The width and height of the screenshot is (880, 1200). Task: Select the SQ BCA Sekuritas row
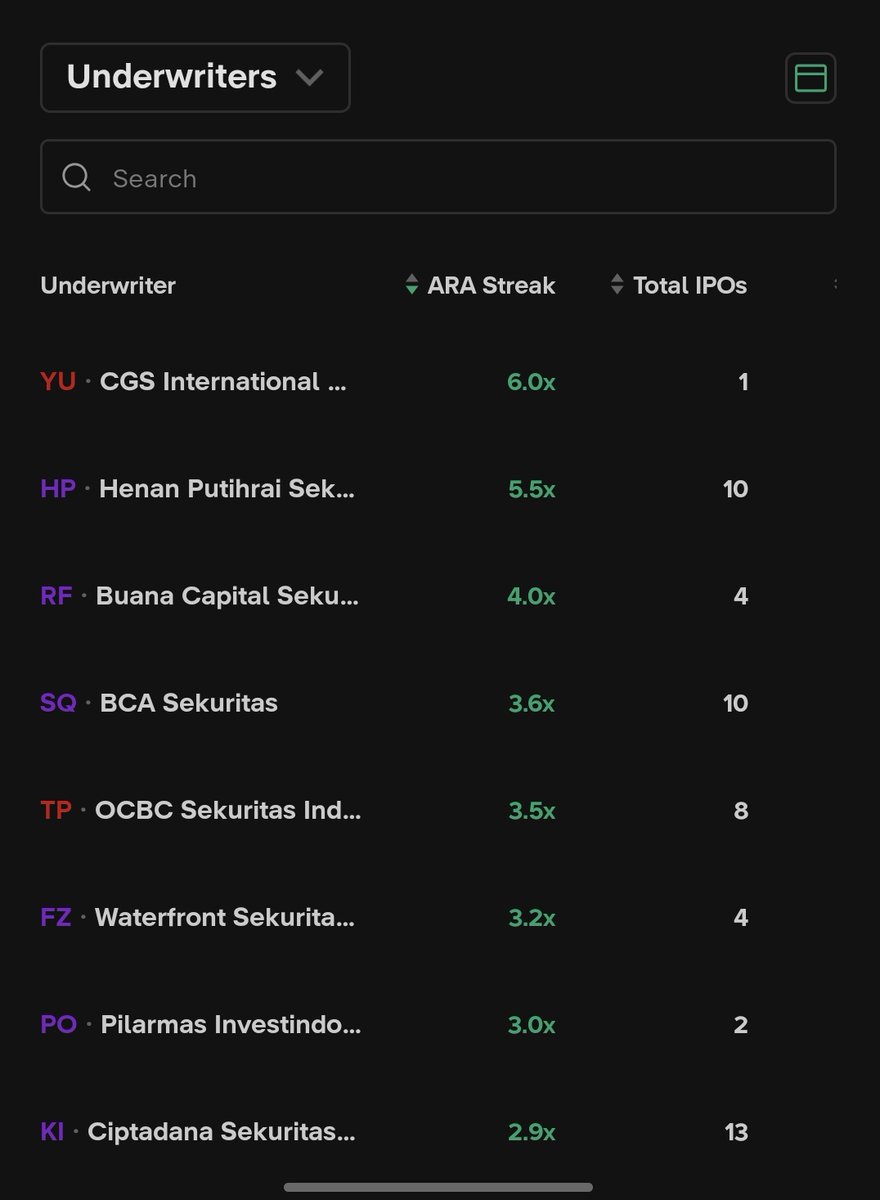438,702
